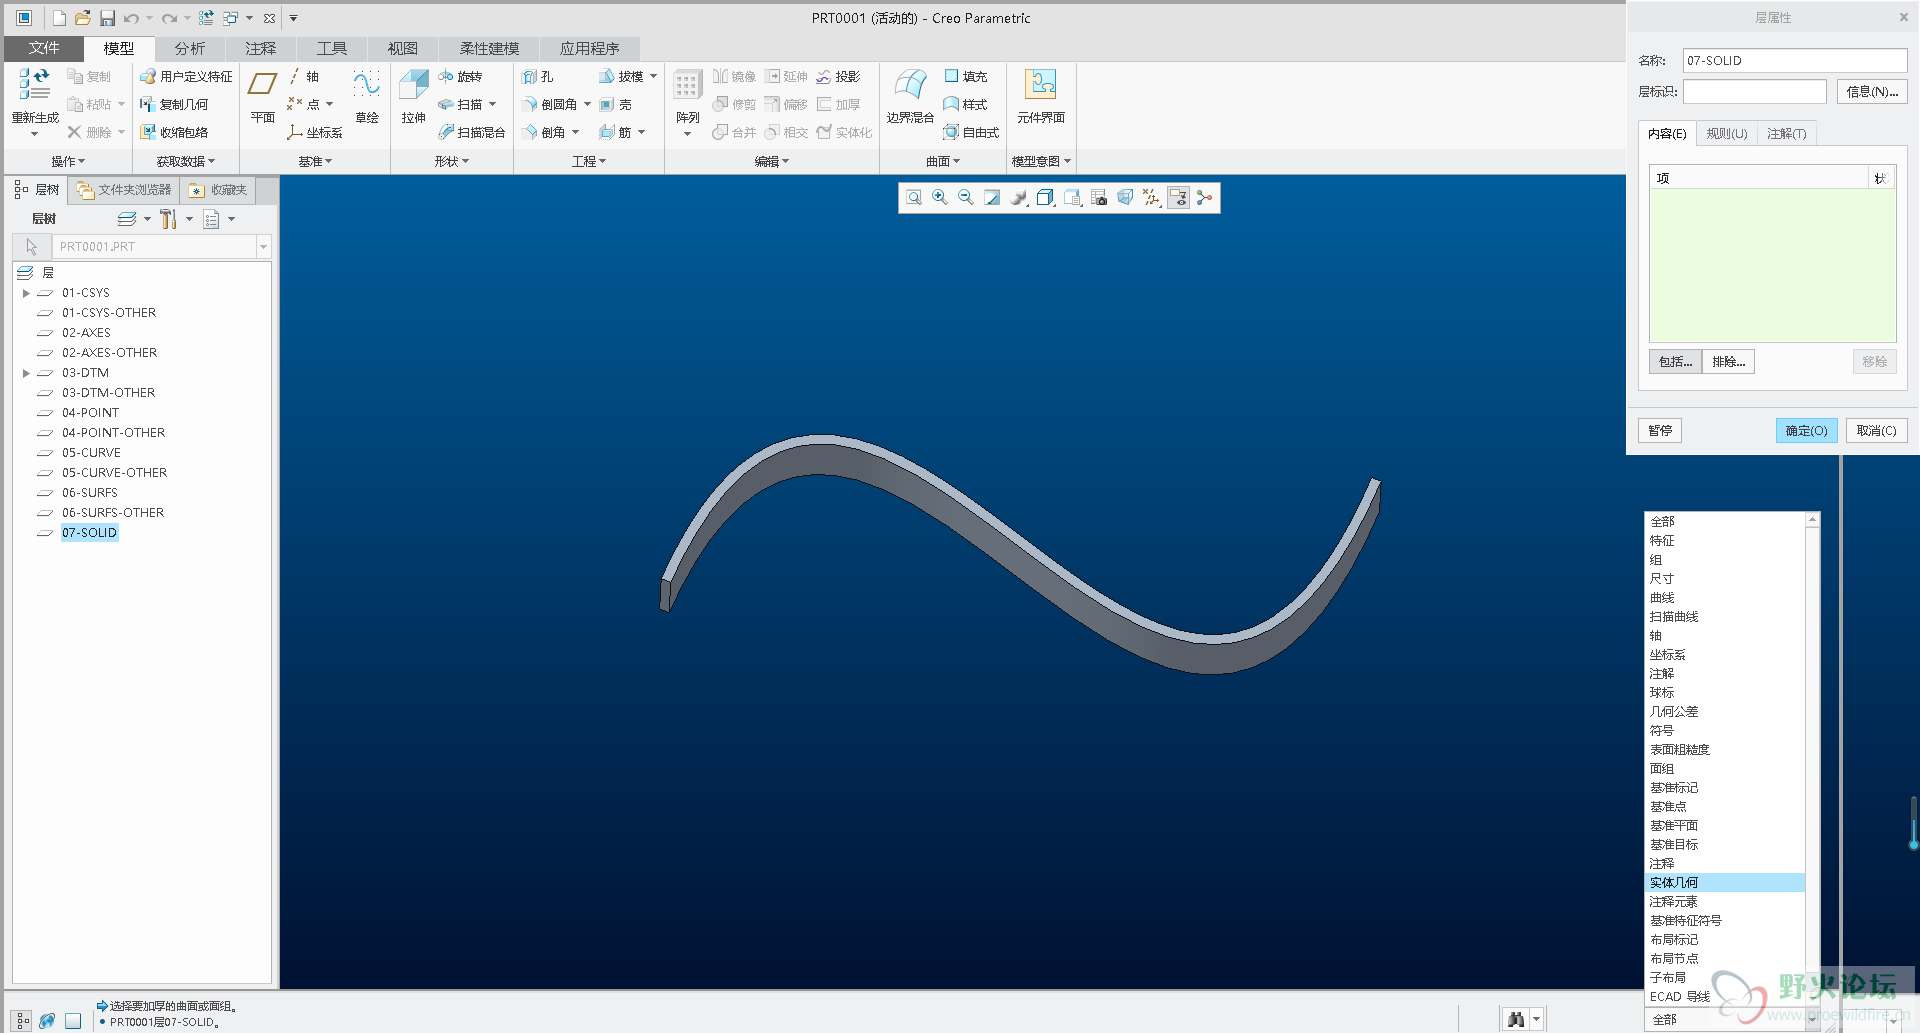The width and height of the screenshot is (1920, 1033).
Task: Click the 确定(O) button
Action: click(x=1806, y=430)
